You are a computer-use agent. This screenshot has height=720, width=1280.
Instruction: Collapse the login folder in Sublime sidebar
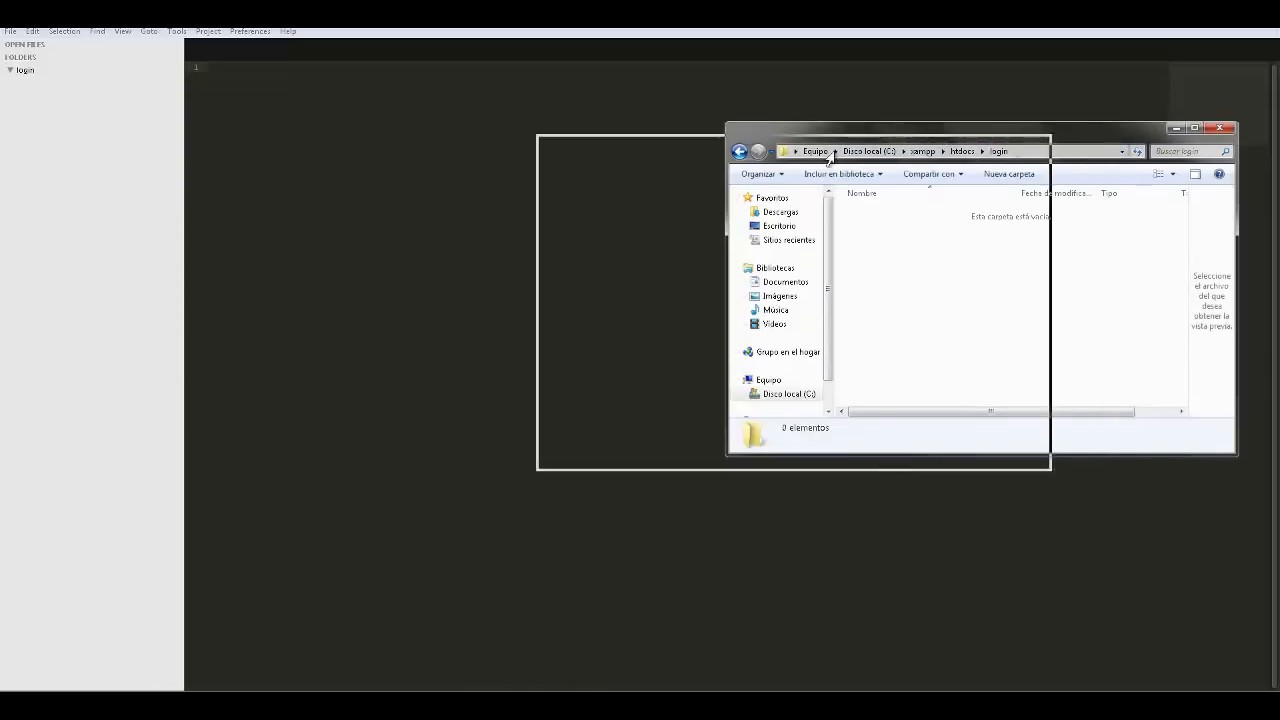point(10,70)
